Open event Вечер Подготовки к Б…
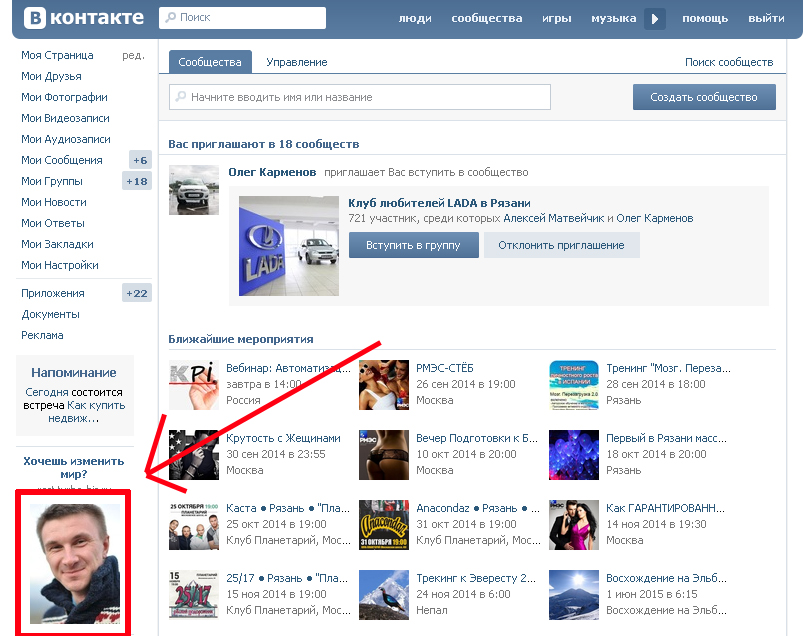Image resolution: width=810 pixels, height=636 pixels. pyautogui.click(x=477, y=438)
